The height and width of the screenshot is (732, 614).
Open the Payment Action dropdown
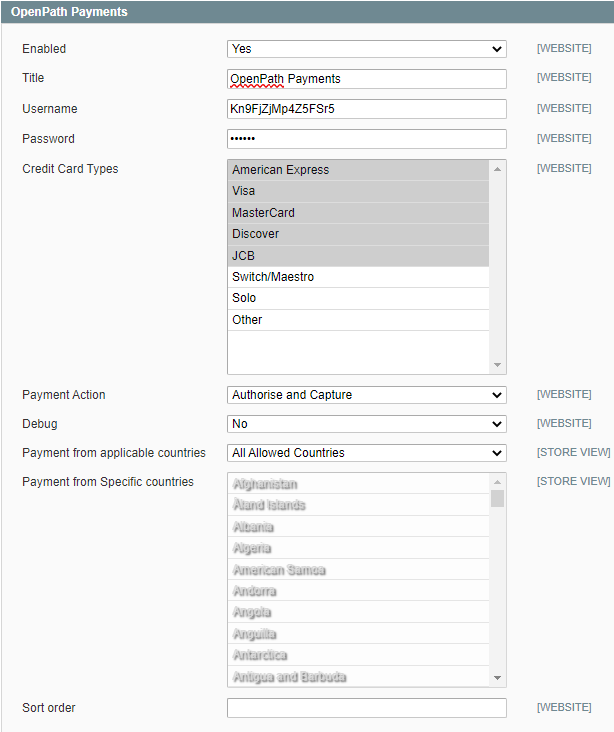coord(367,395)
